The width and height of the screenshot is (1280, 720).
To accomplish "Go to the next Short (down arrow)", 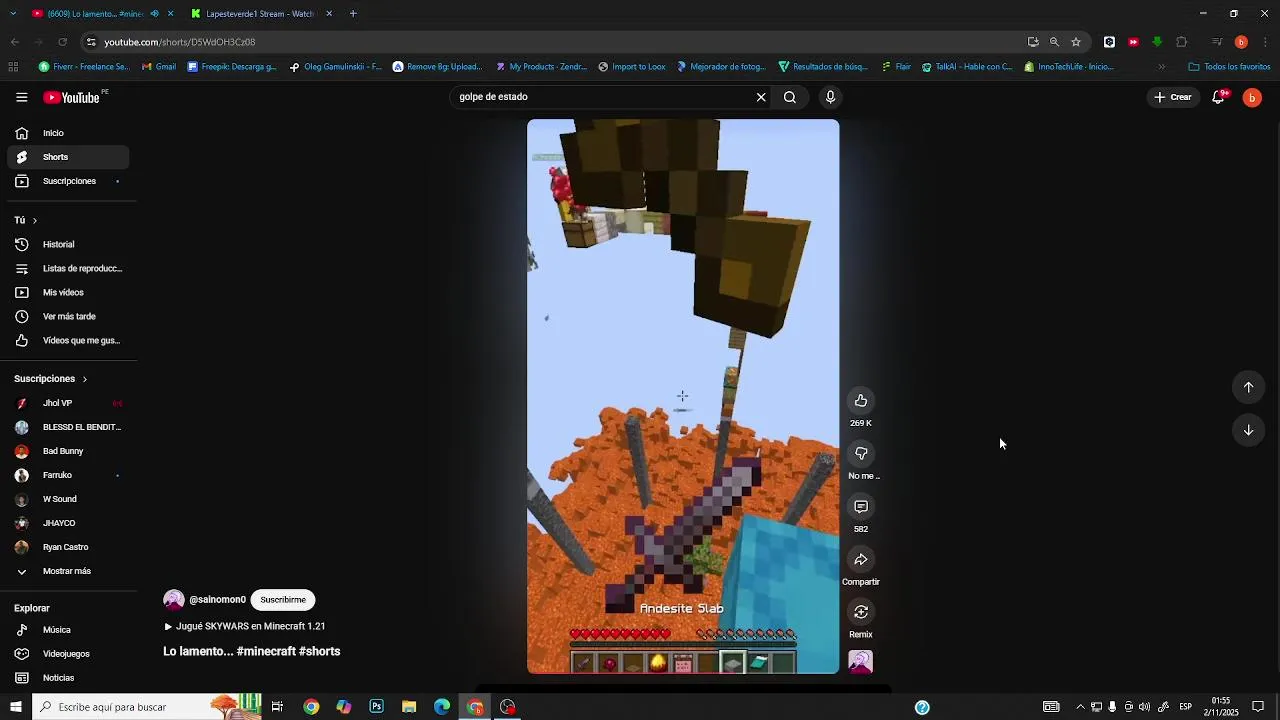I will (1248, 430).
